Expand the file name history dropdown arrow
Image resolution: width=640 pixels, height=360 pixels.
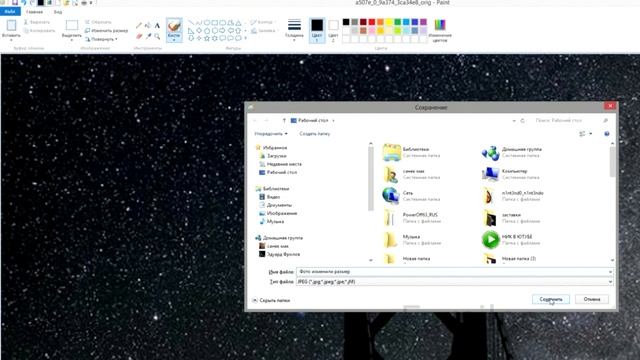(x=610, y=272)
